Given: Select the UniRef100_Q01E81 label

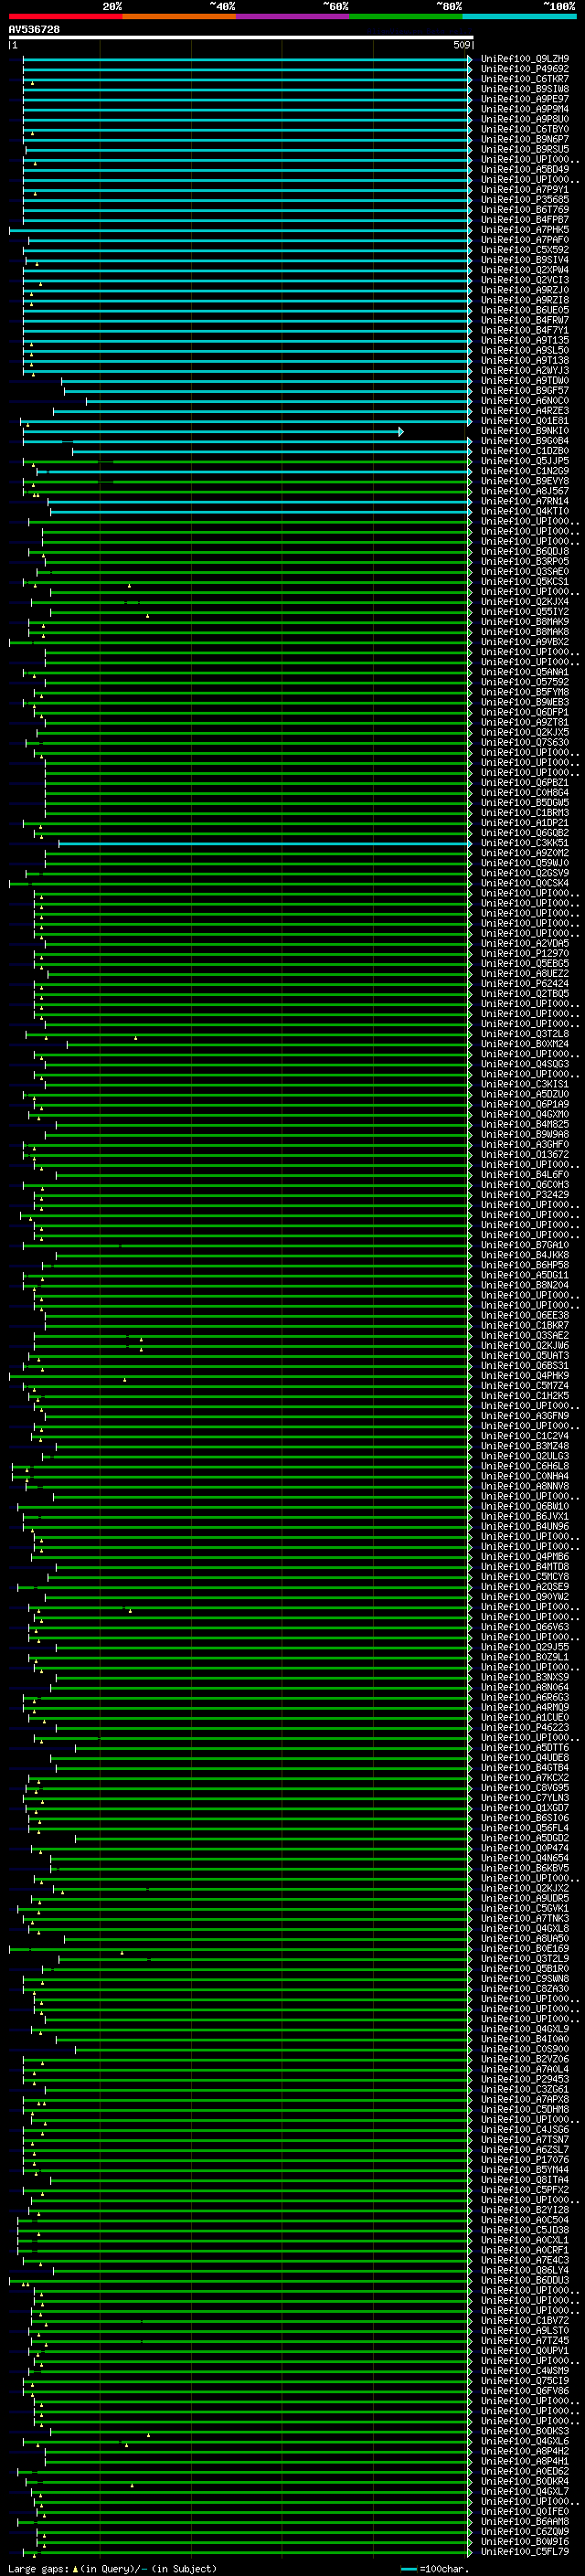Looking at the screenshot, I should pos(525,421).
